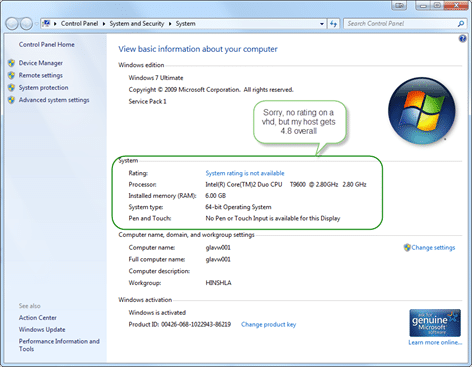
Task: Click the genuine Microsoft software badge
Action: pyautogui.click(x=435, y=323)
